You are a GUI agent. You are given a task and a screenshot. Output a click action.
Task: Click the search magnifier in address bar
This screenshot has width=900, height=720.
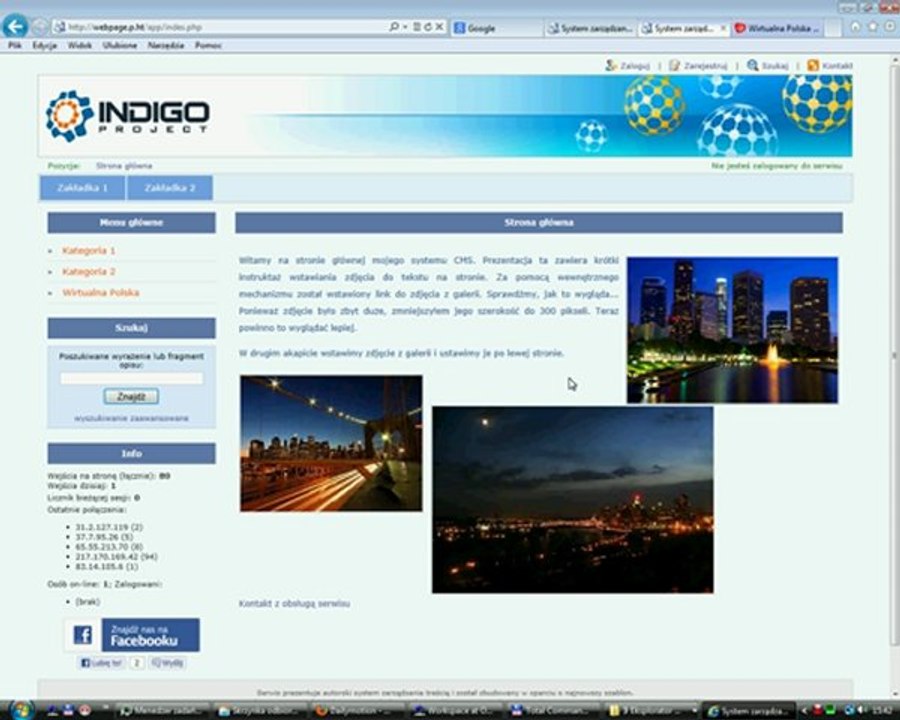point(394,27)
